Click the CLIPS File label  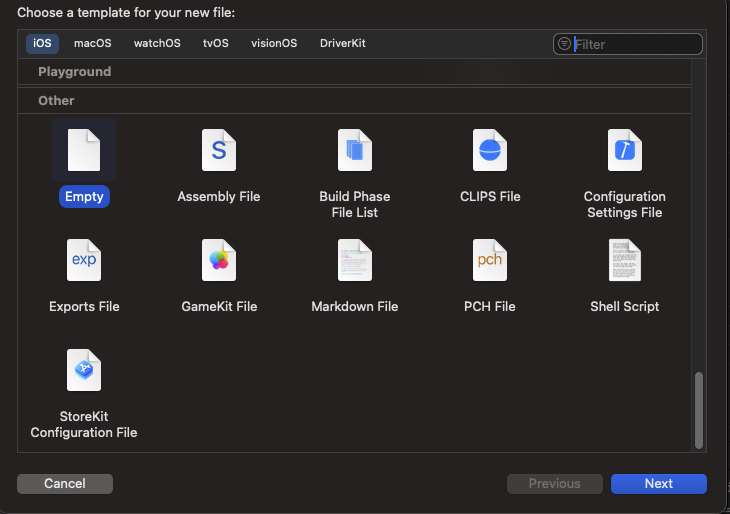pyautogui.click(x=490, y=196)
